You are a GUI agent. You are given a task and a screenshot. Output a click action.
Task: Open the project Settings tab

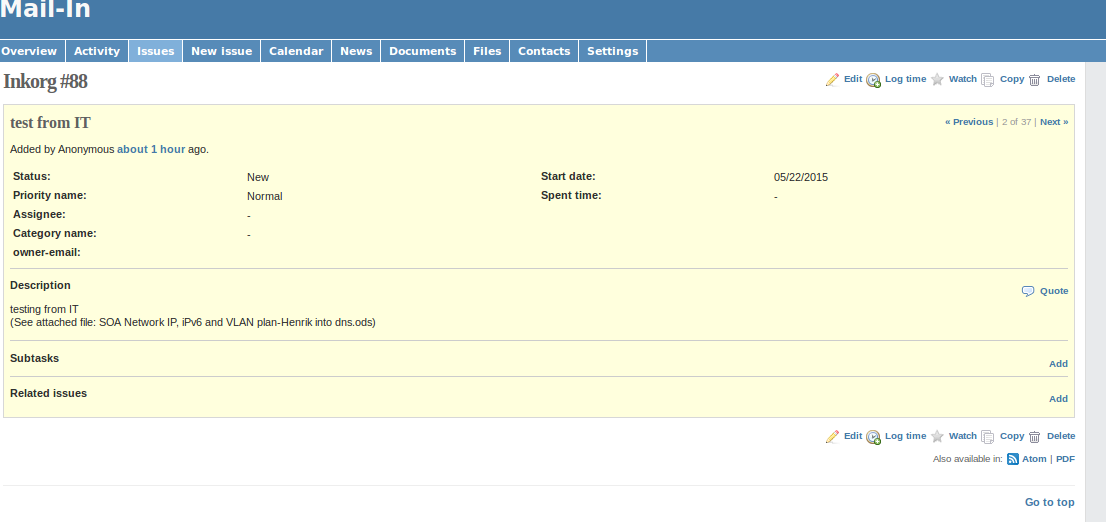click(612, 51)
